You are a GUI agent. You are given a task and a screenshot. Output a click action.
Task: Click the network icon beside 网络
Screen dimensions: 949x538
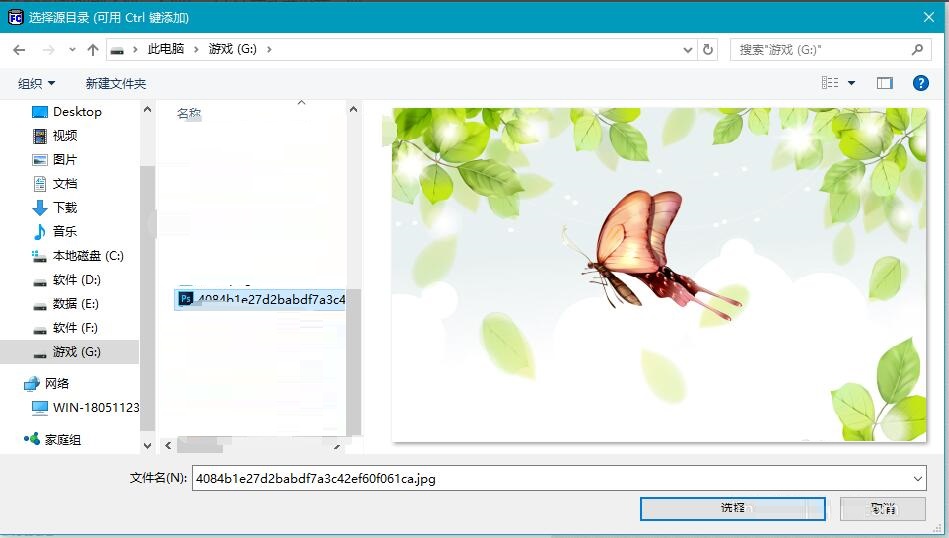point(31,384)
